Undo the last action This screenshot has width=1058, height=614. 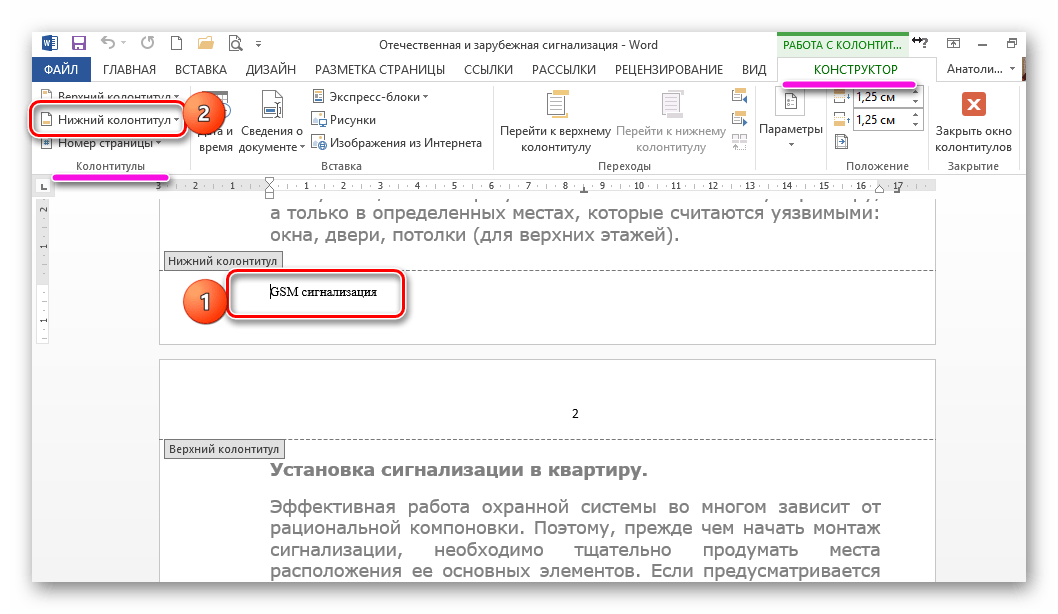[x=108, y=44]
